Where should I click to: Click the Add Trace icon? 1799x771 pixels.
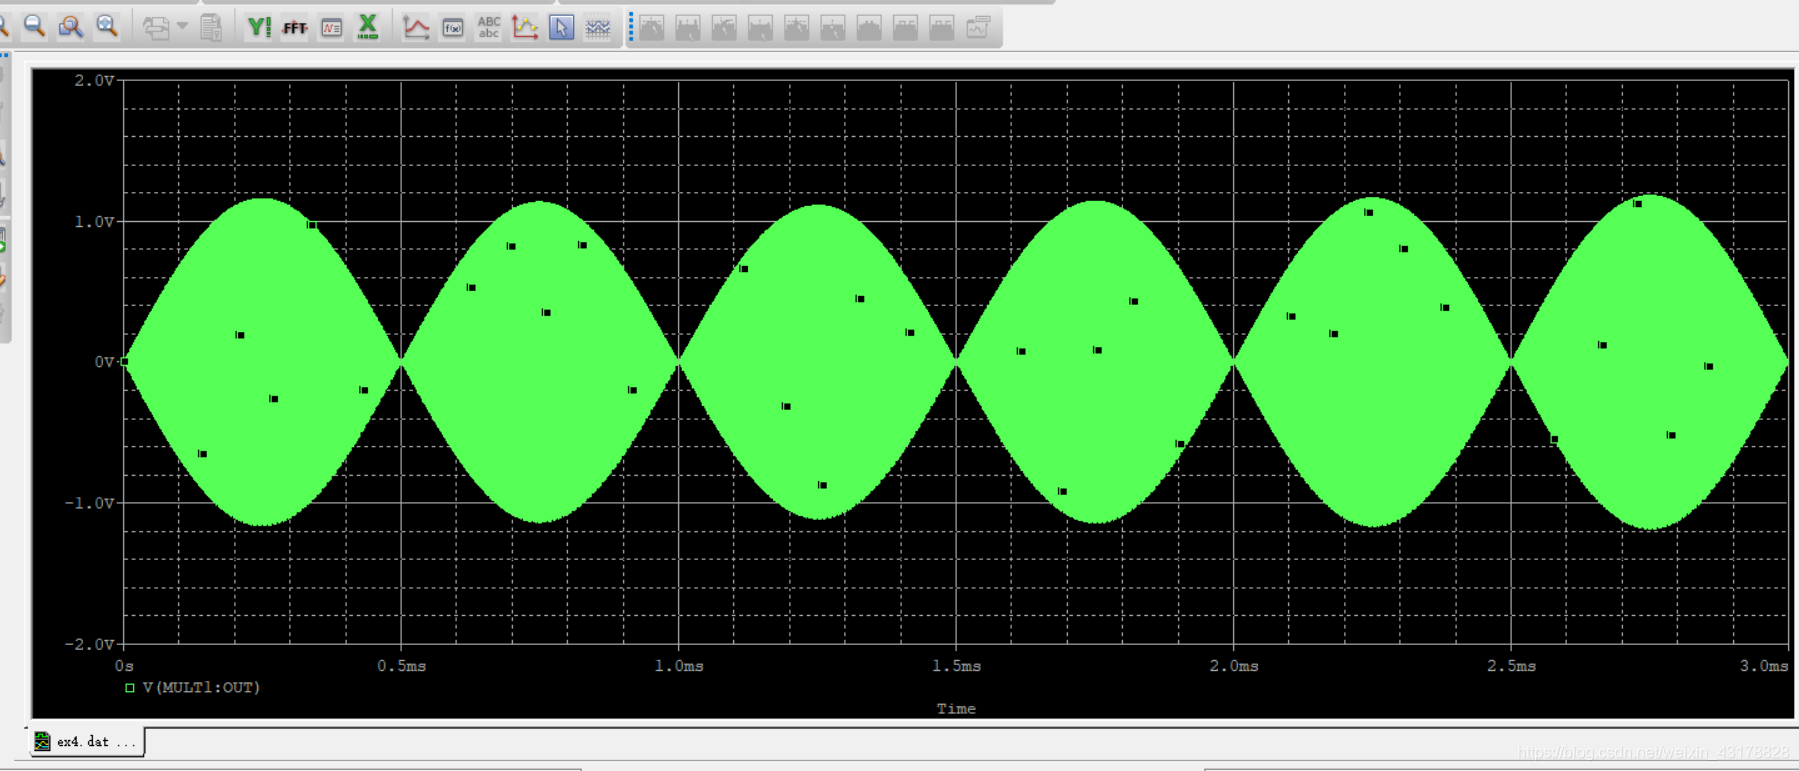pyautogui.click(x=416, y=27)
